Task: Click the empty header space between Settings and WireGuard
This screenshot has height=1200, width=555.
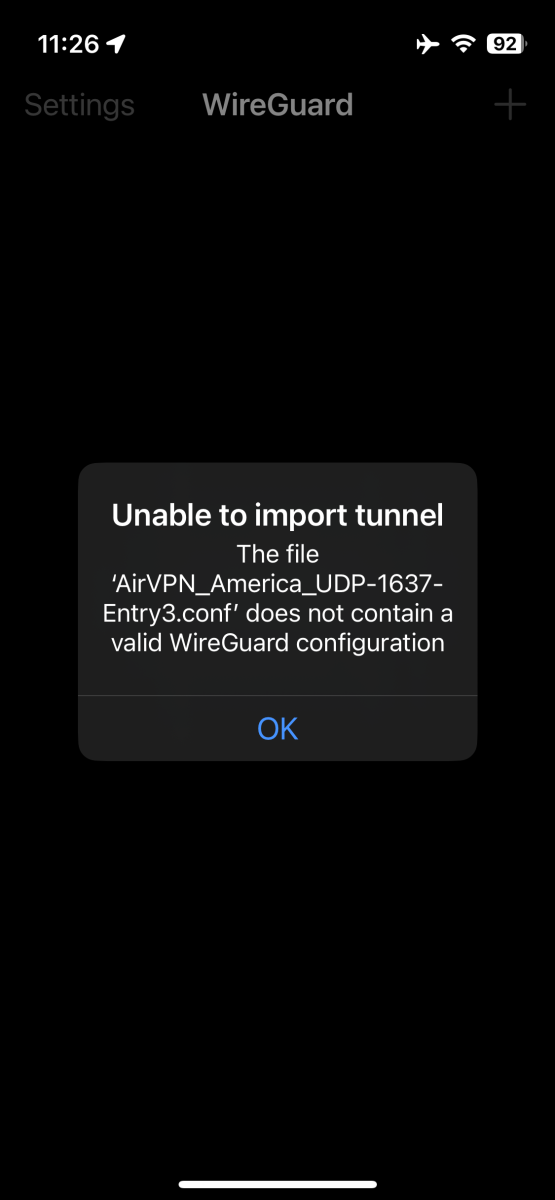Action: (x=168, y=105)
